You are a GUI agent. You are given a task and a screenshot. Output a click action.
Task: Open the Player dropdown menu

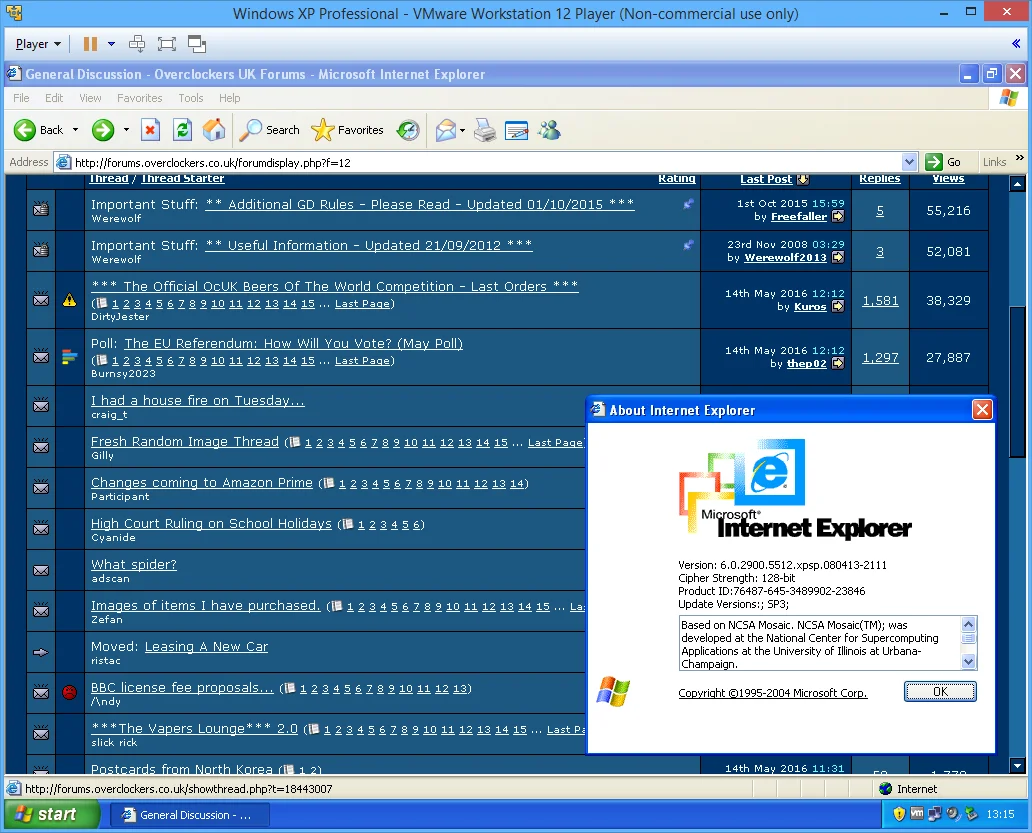point(38,44)
